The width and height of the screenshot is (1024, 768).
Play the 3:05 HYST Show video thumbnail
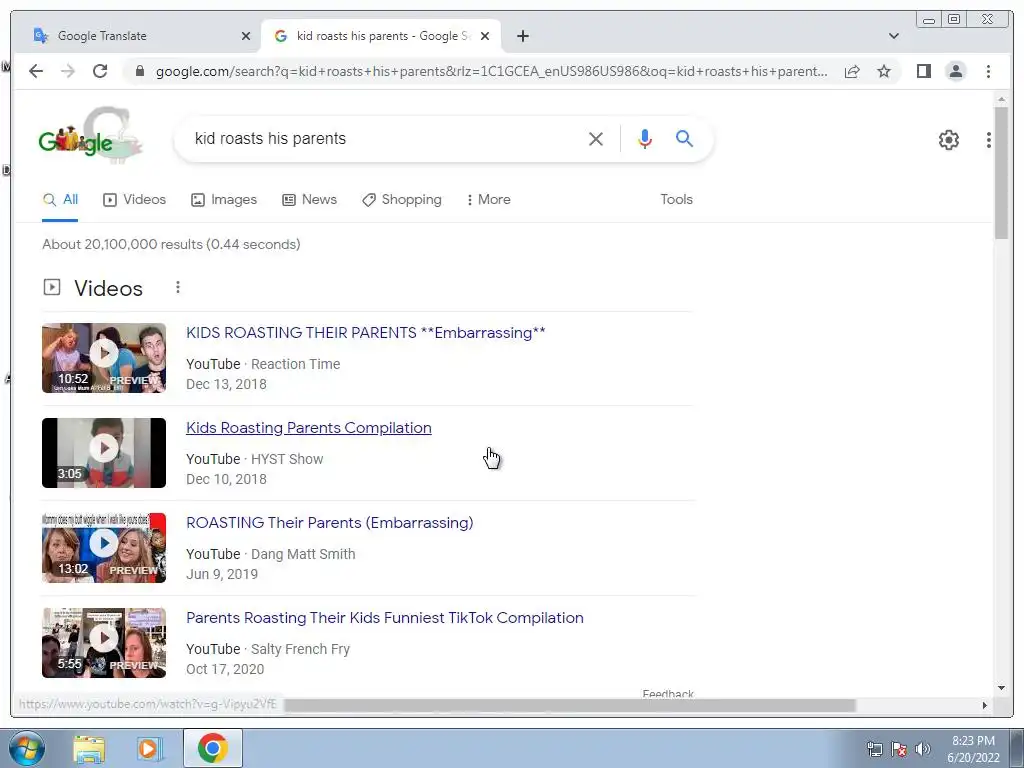point(104,453)
